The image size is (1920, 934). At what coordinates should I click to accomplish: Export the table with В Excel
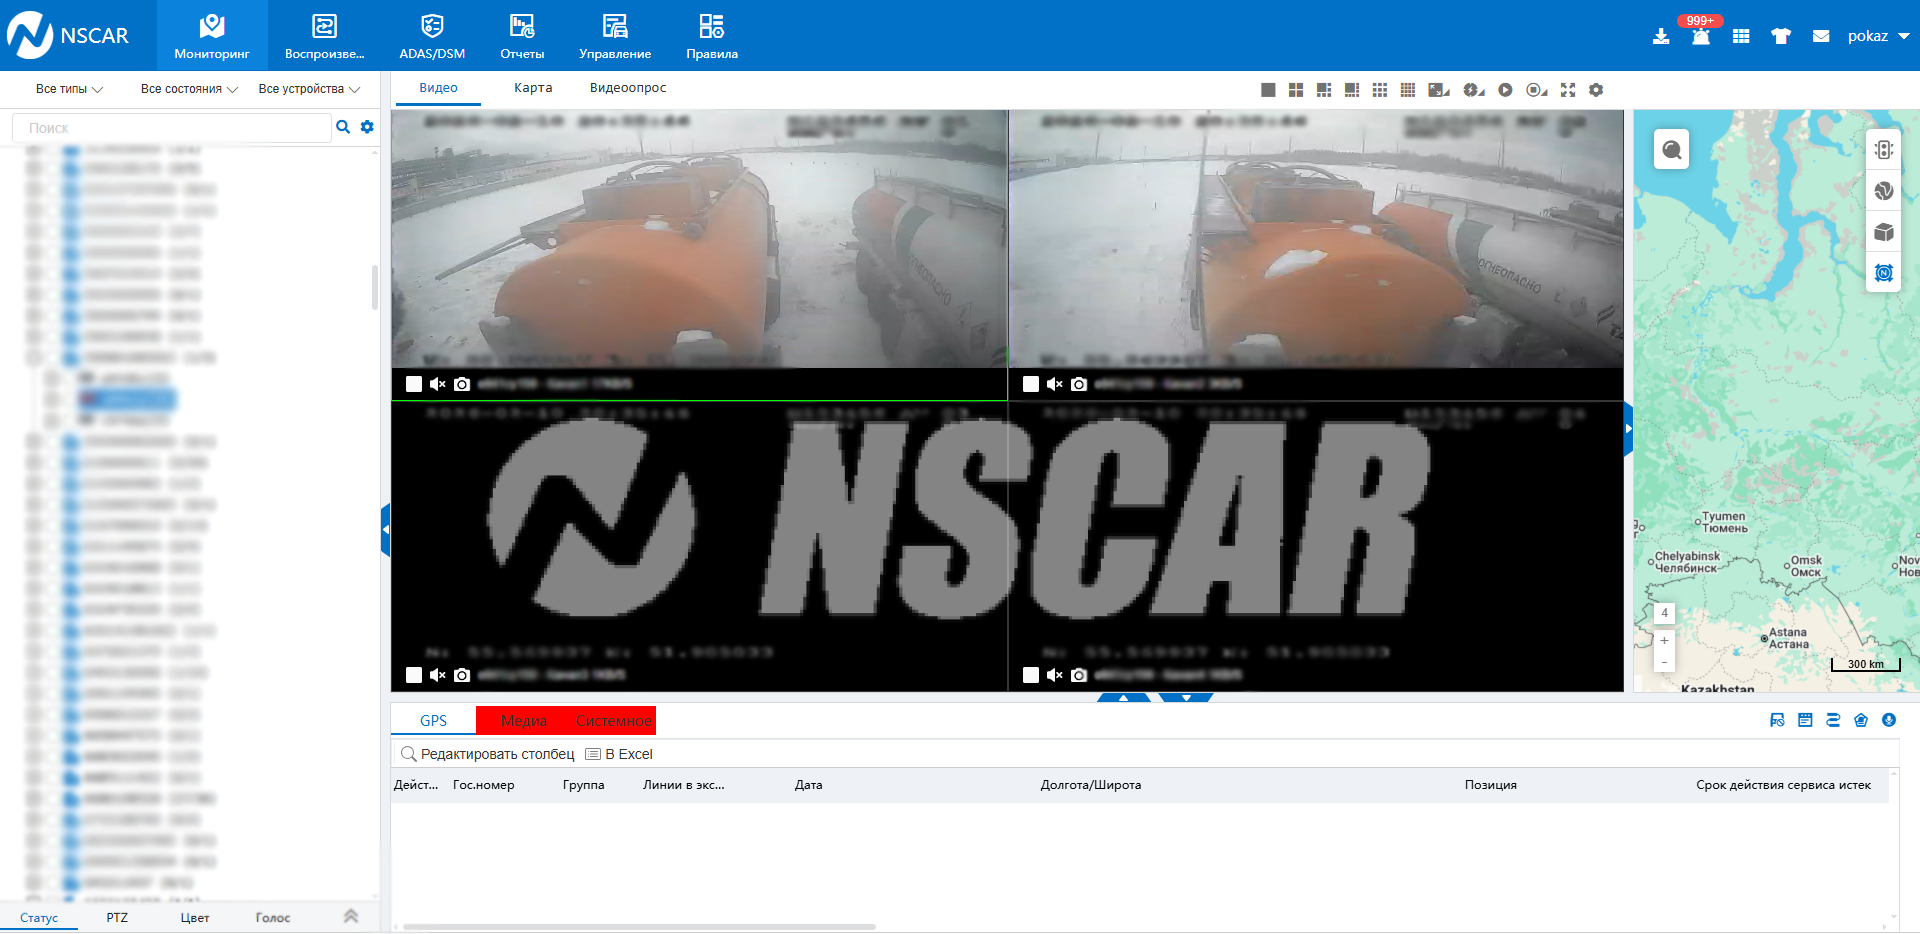point(619,754)
